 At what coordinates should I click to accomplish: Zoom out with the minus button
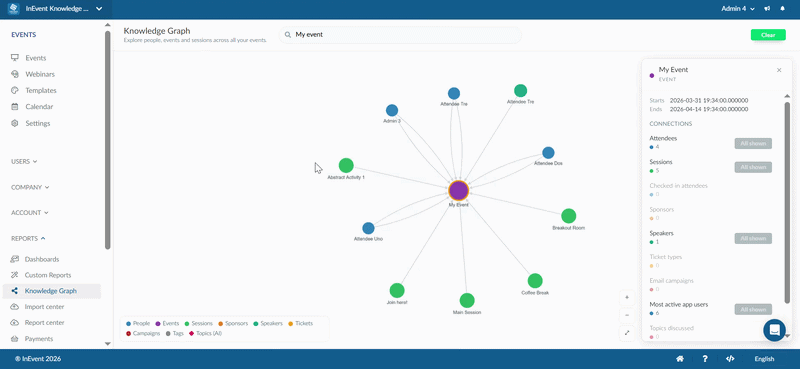(x=627, y=315)
